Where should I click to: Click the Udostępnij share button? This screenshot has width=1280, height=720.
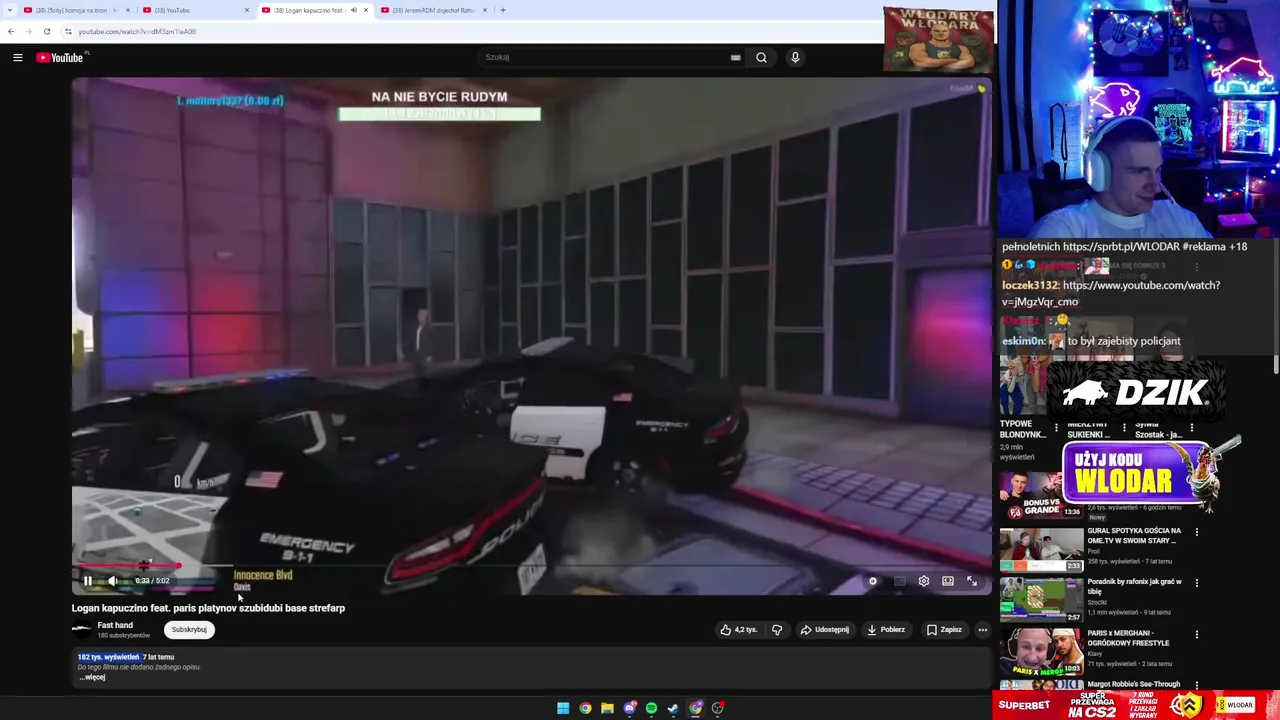pos(825,630)
